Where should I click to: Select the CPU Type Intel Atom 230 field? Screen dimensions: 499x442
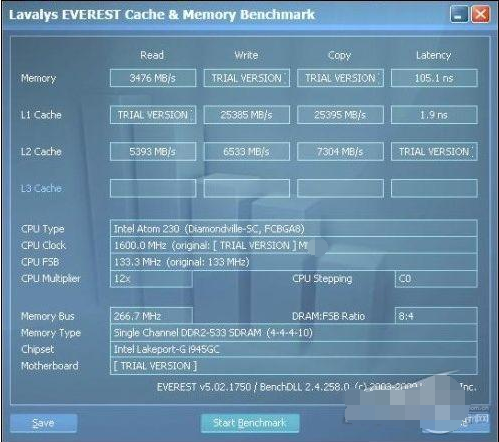click(x=294, y=229)
